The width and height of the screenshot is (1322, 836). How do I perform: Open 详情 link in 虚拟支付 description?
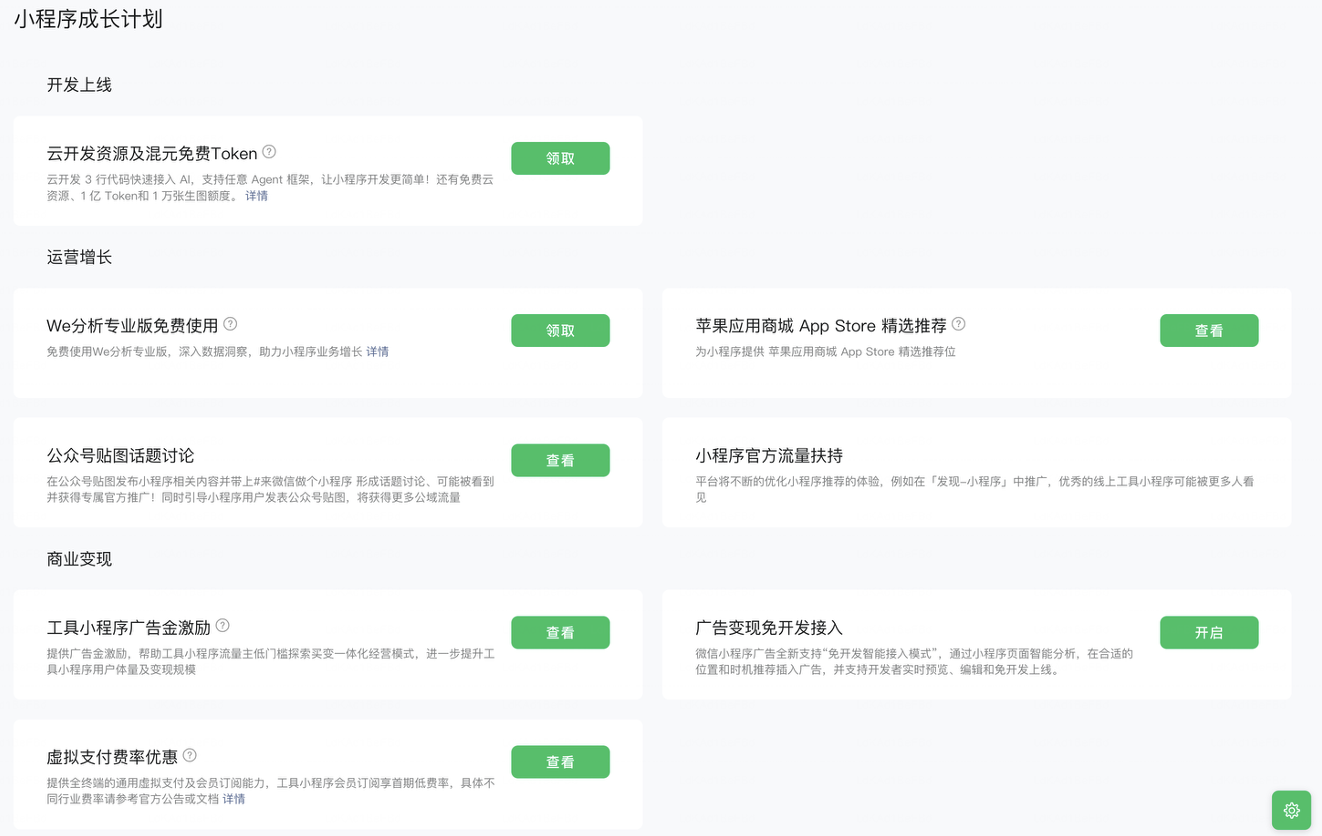234,799
